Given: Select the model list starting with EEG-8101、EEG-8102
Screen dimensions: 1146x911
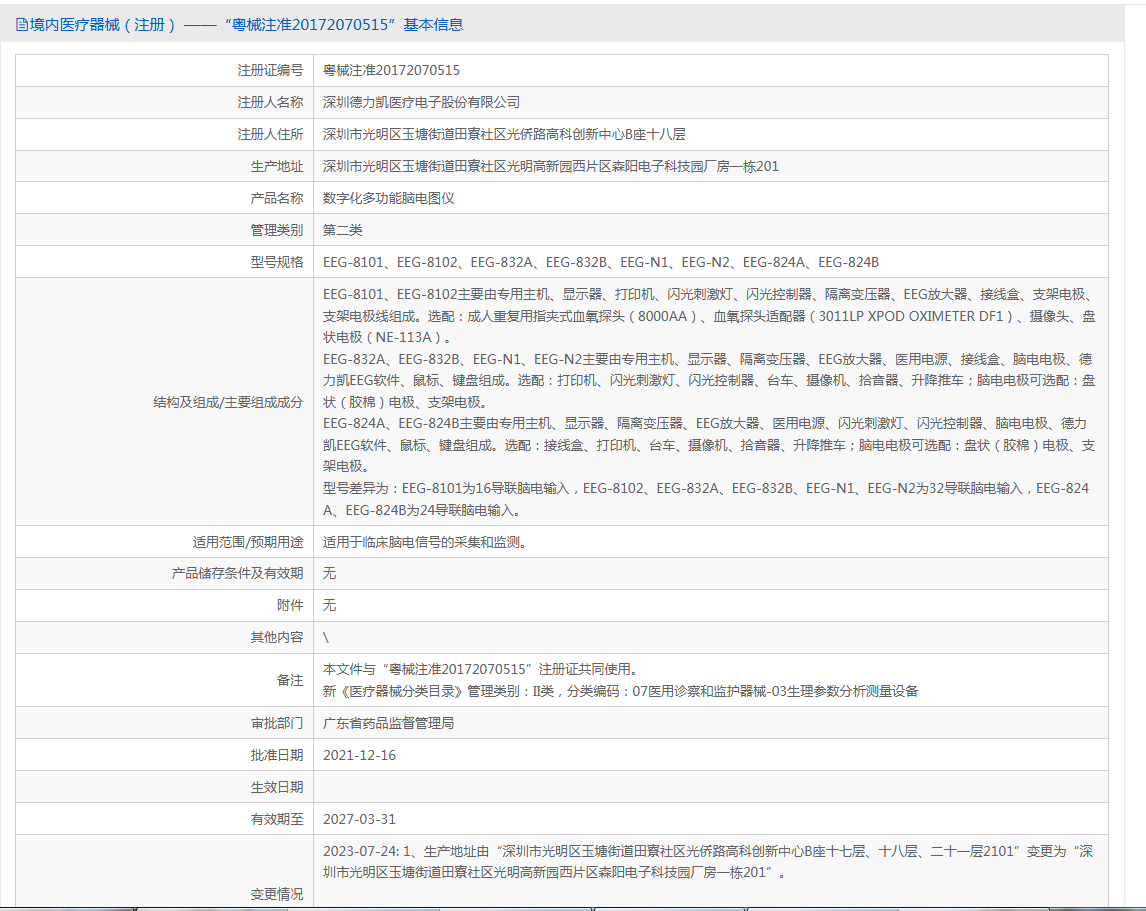Looking at the screenshot, I should point(601,262).
